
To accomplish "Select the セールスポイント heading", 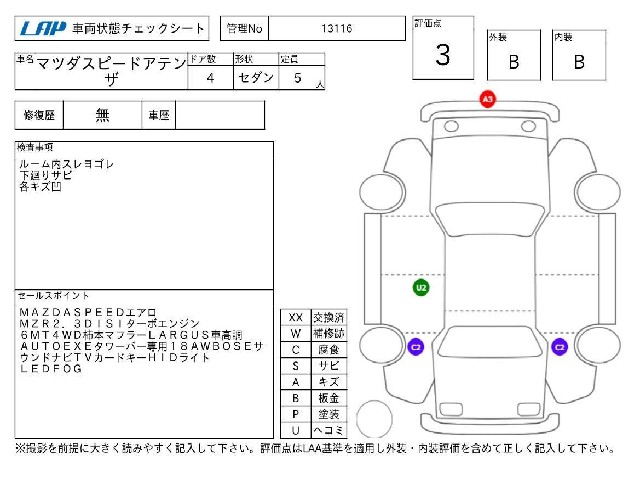I will pyautogui.click(x=53, y=295).
